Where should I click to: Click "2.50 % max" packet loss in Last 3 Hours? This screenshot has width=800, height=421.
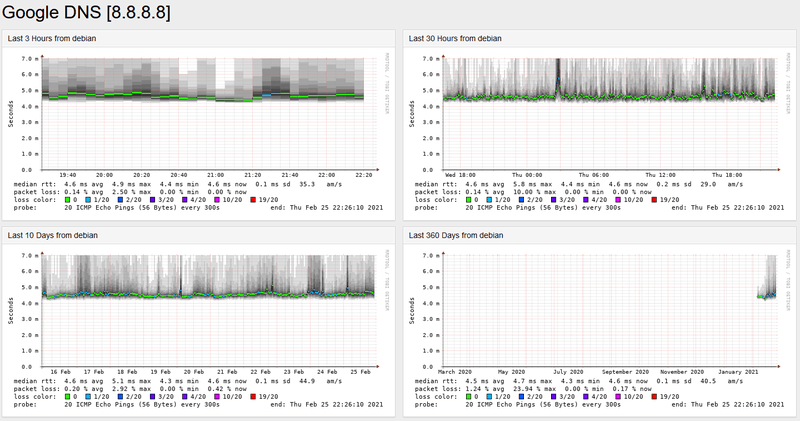[132, 192]
